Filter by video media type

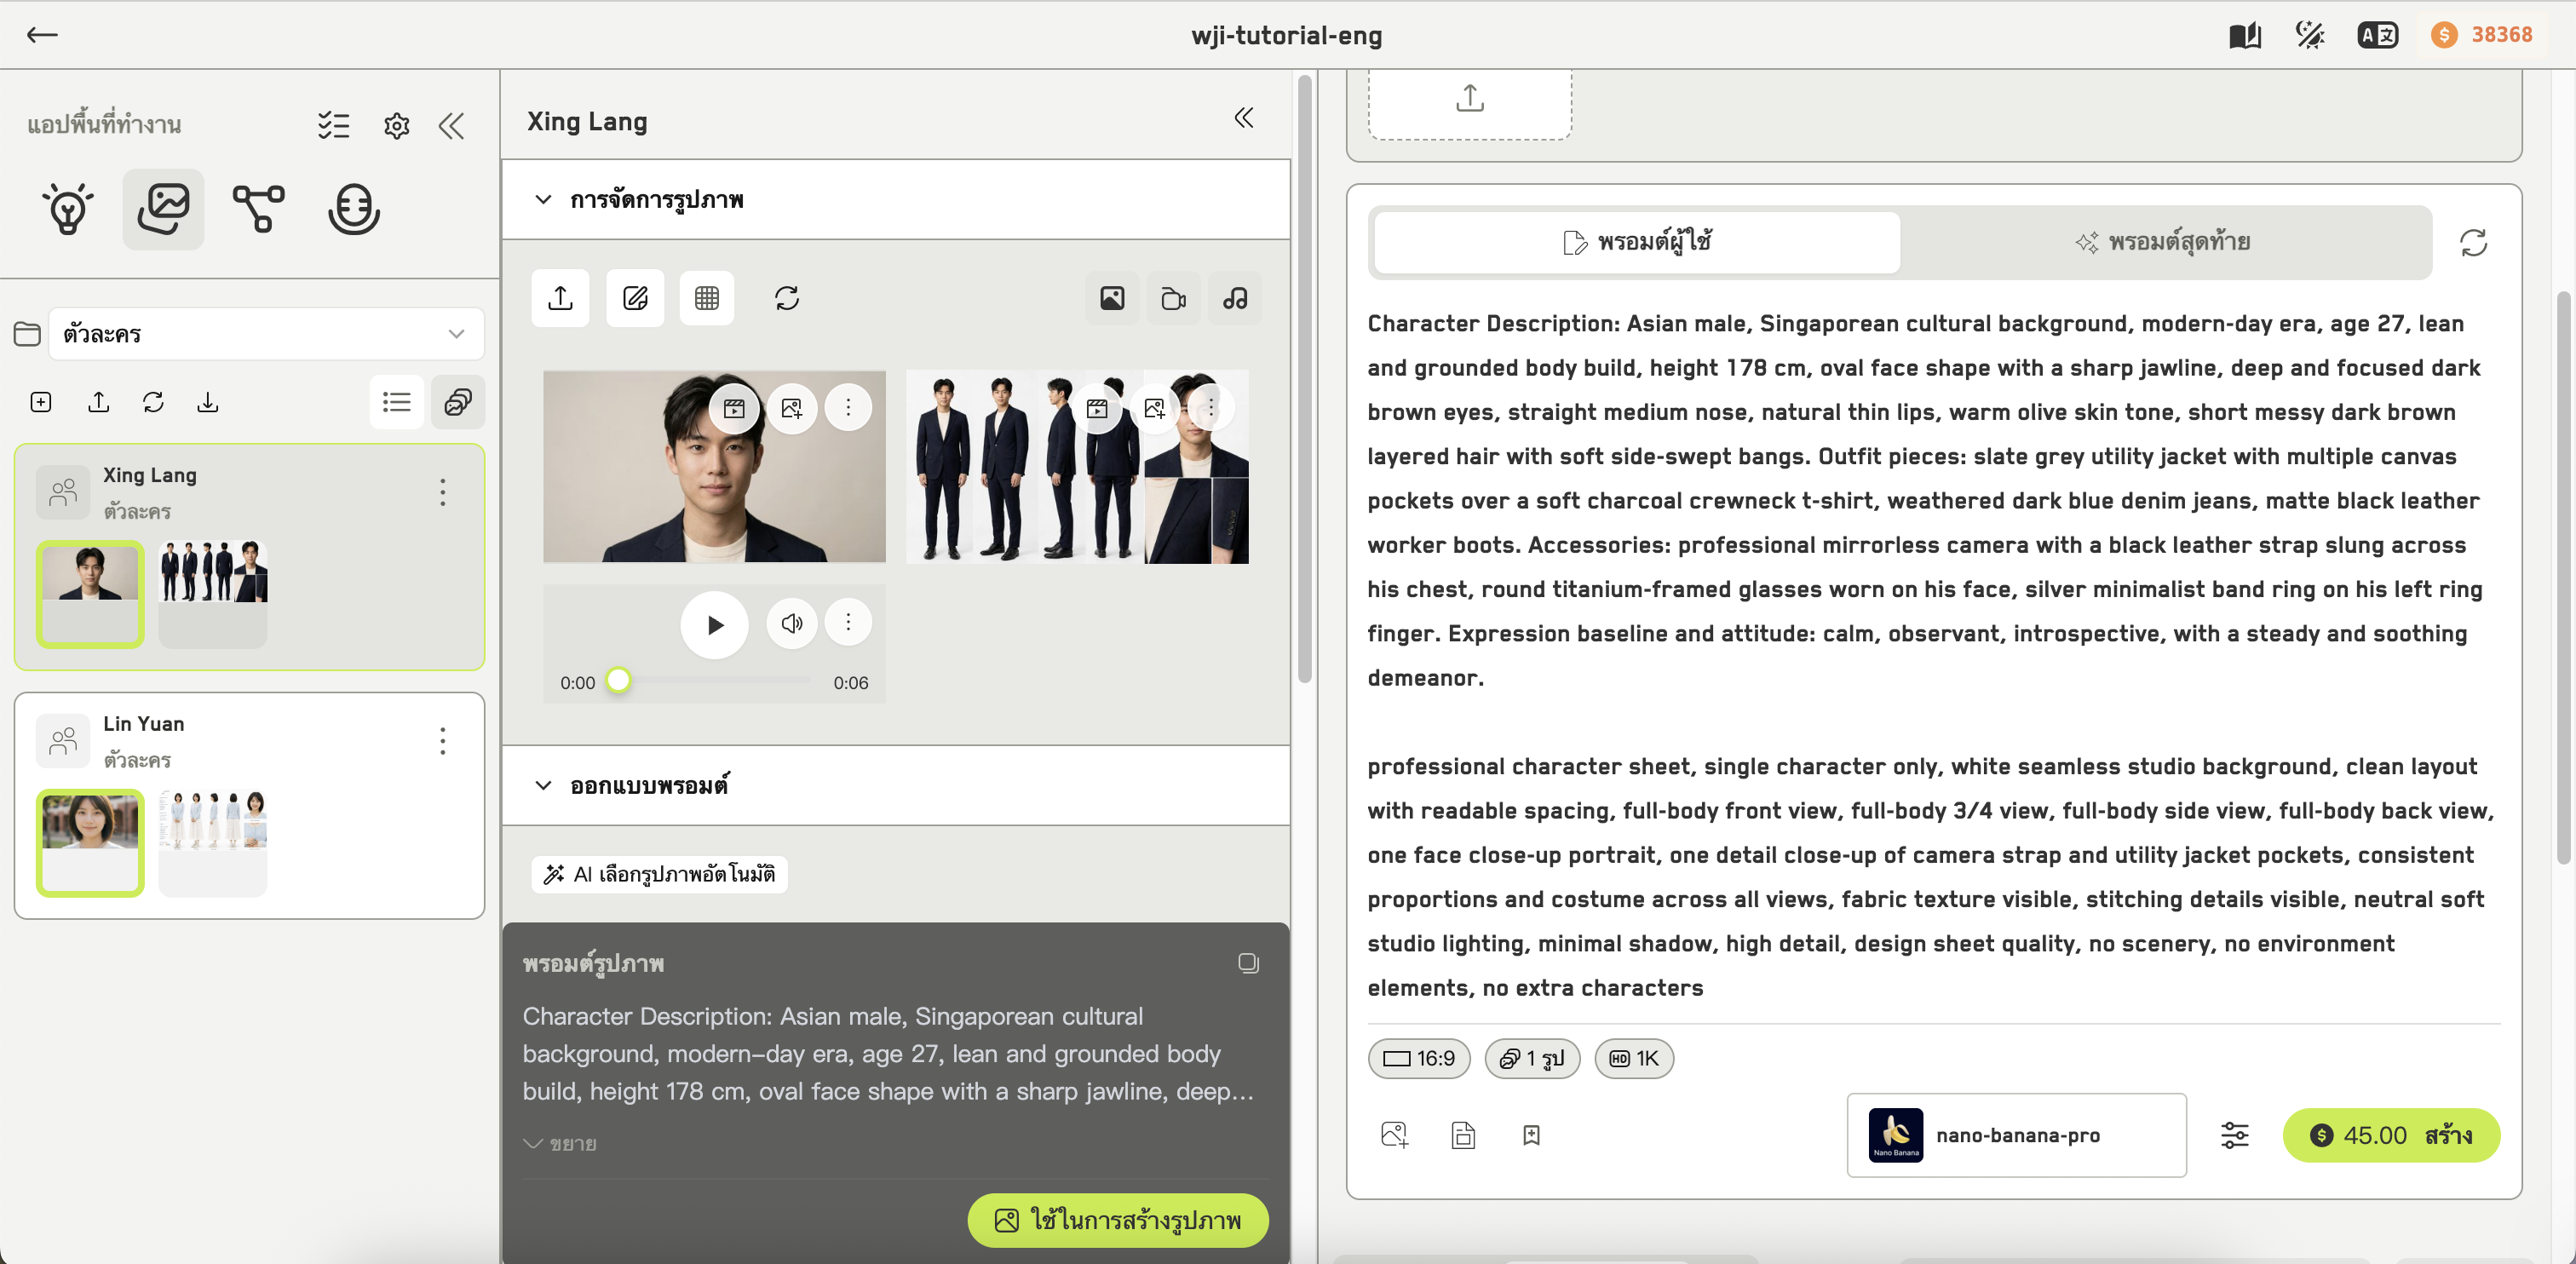(1173, 298)
